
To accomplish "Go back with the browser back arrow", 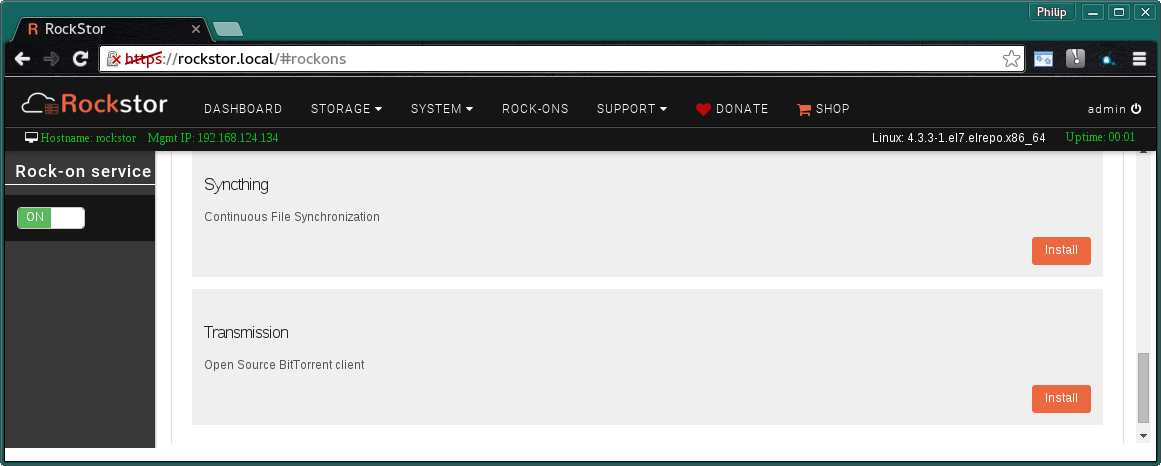I will 22,59.
